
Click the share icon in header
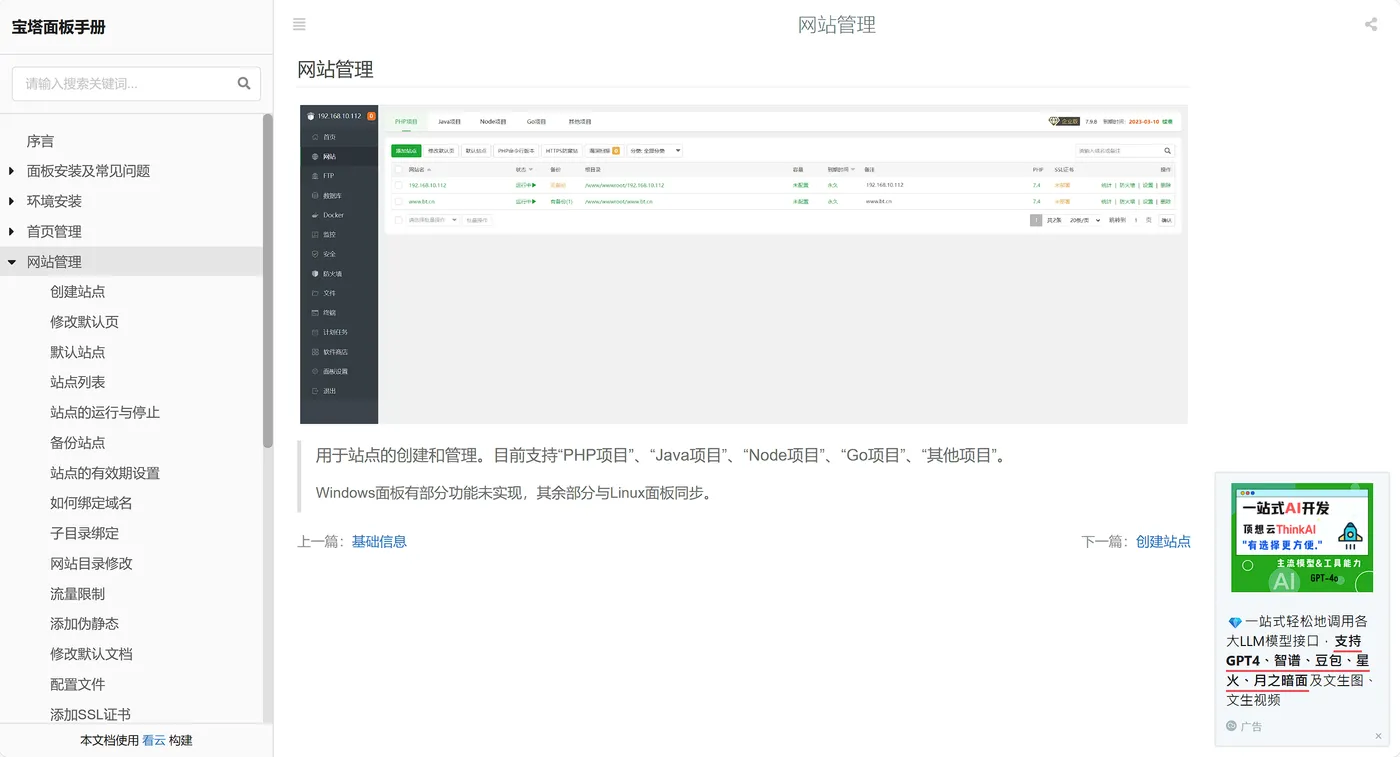click(x=1371, y=25)
